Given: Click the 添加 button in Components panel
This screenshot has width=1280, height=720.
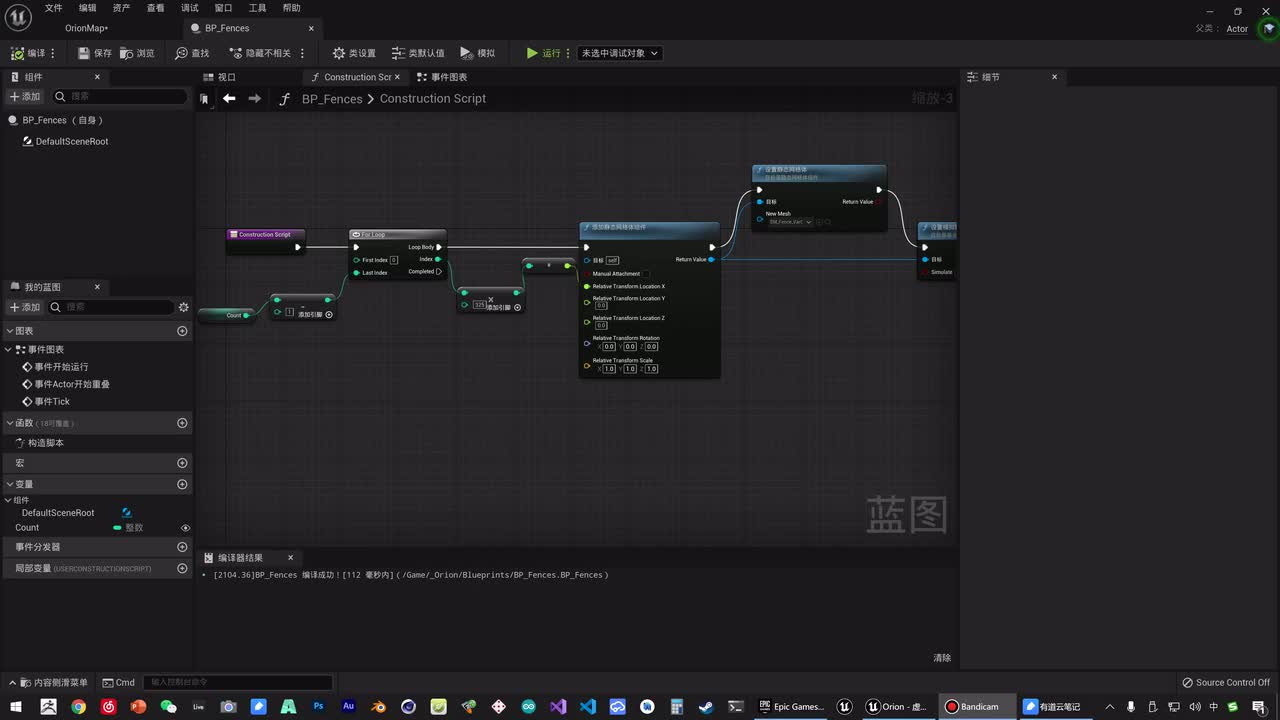Looking at the screenshot, I should (25, 97).
